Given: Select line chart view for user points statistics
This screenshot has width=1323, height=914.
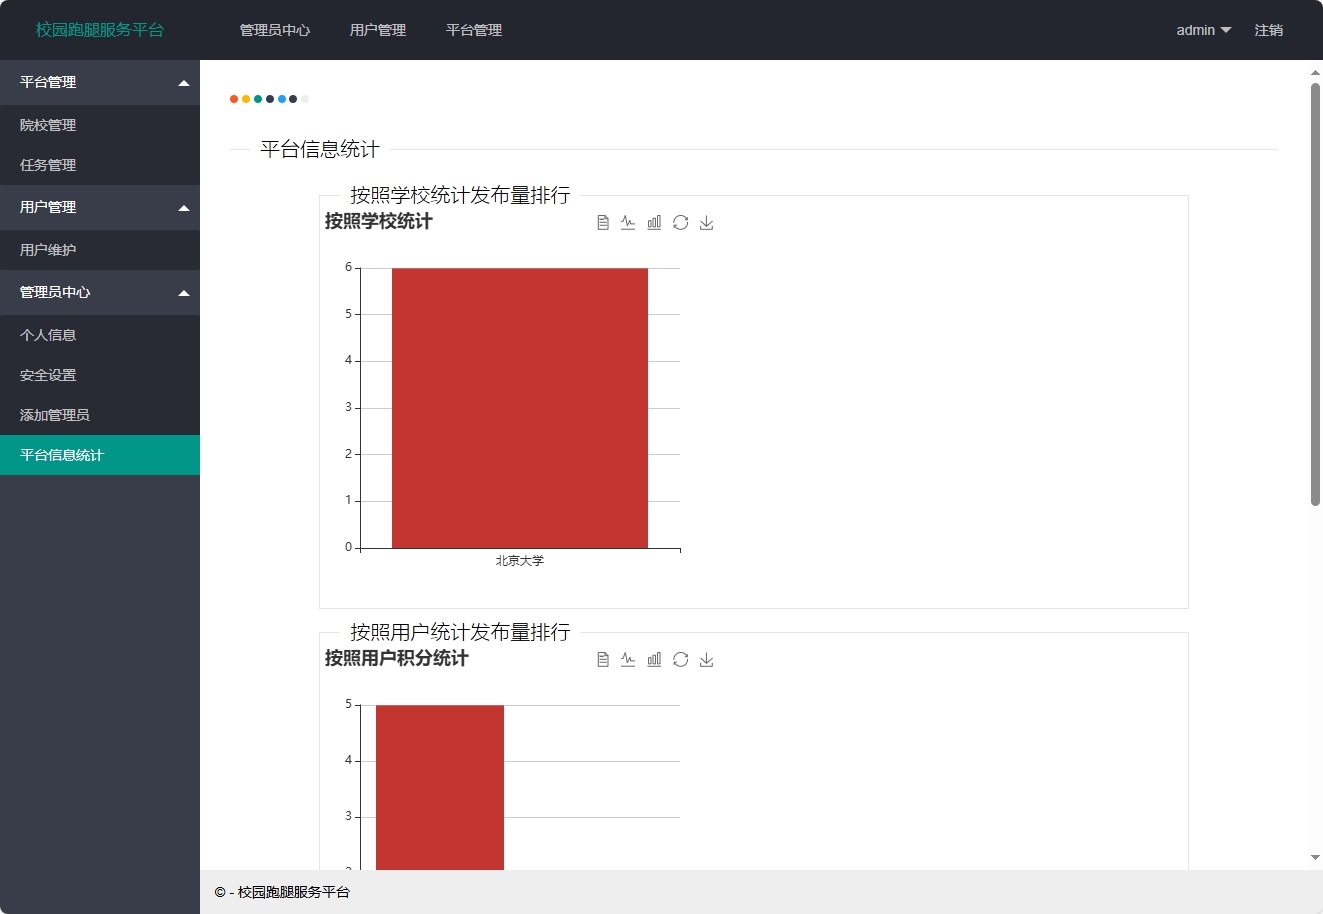Looking at the screenshot, I should click(x=628, y=659).
